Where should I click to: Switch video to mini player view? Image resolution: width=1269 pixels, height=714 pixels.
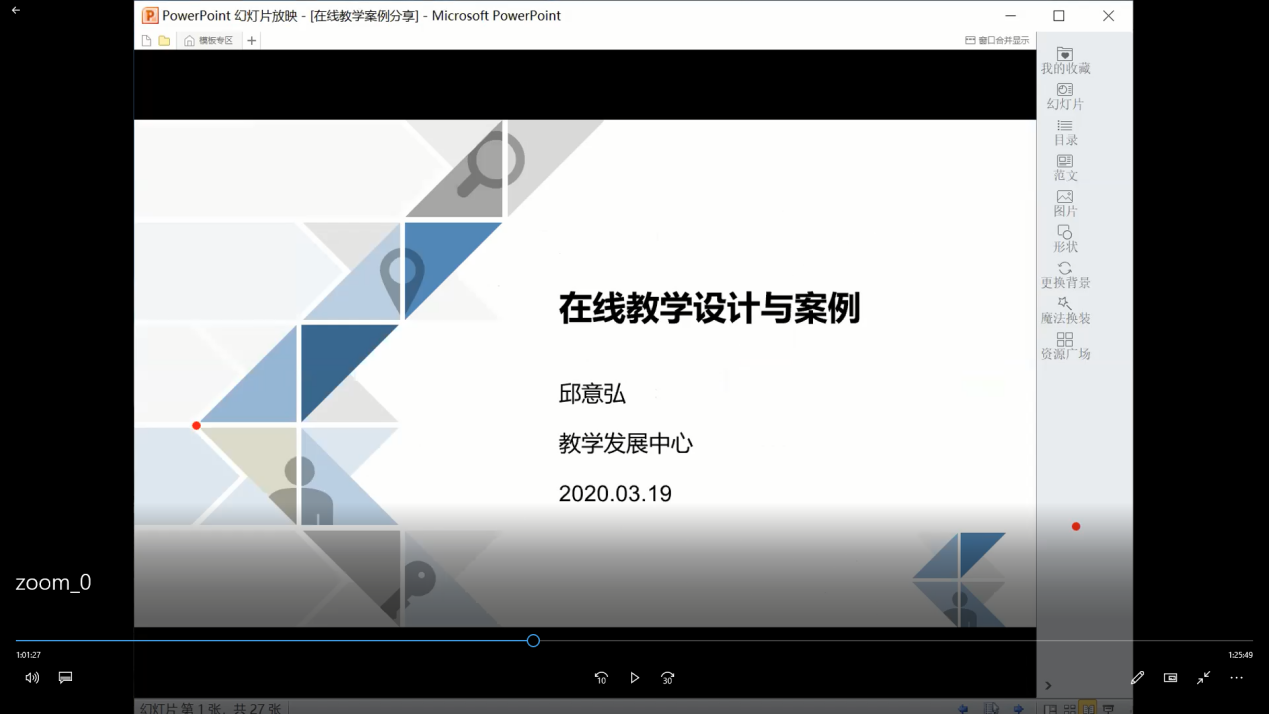click(x=1170, y=678)
